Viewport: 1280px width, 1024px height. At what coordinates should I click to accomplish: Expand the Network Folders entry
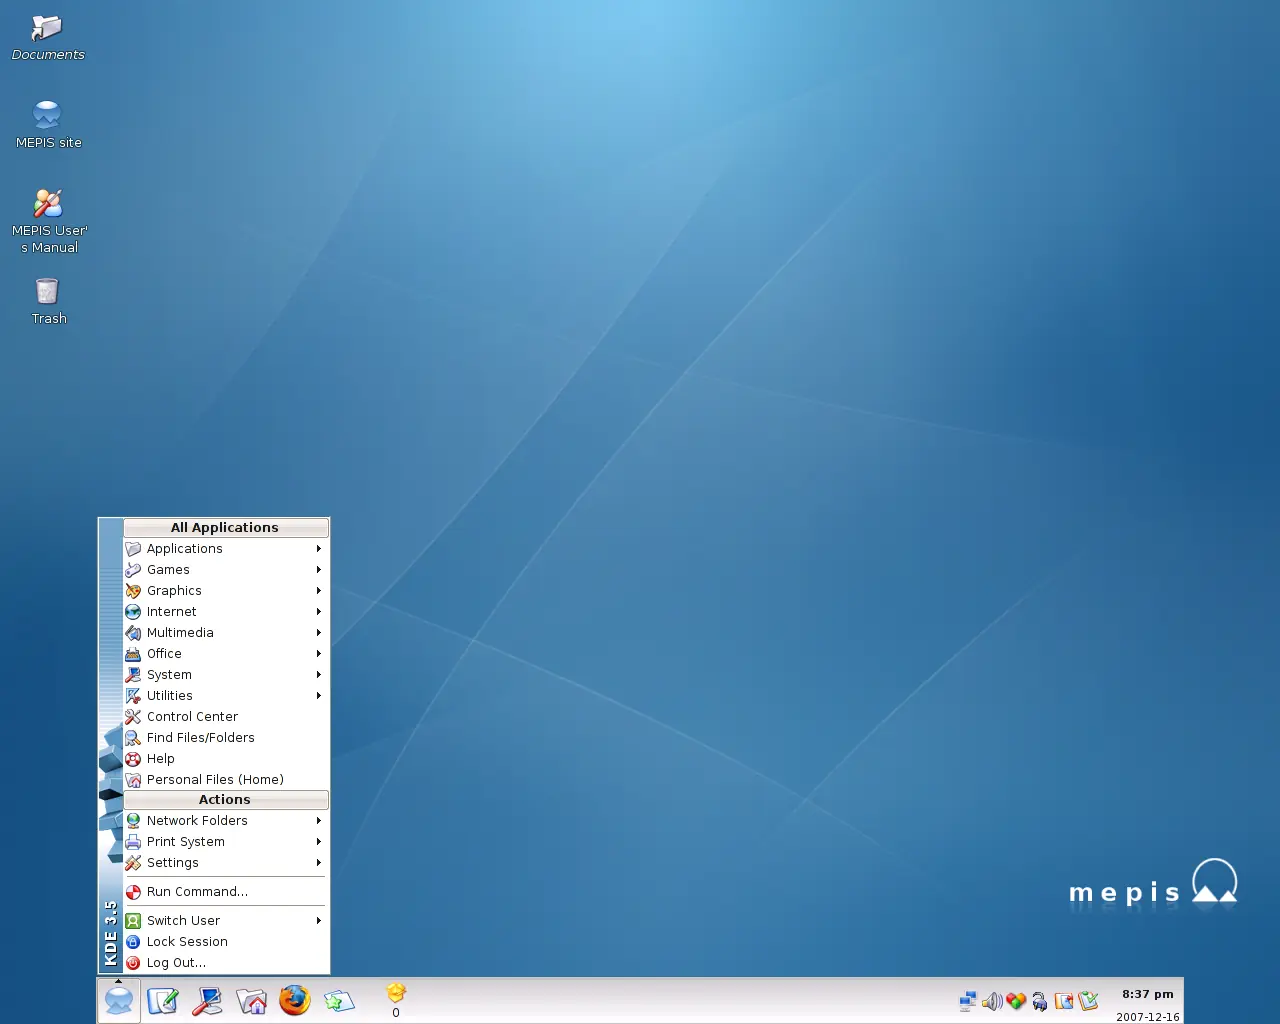tap(226, 821)
